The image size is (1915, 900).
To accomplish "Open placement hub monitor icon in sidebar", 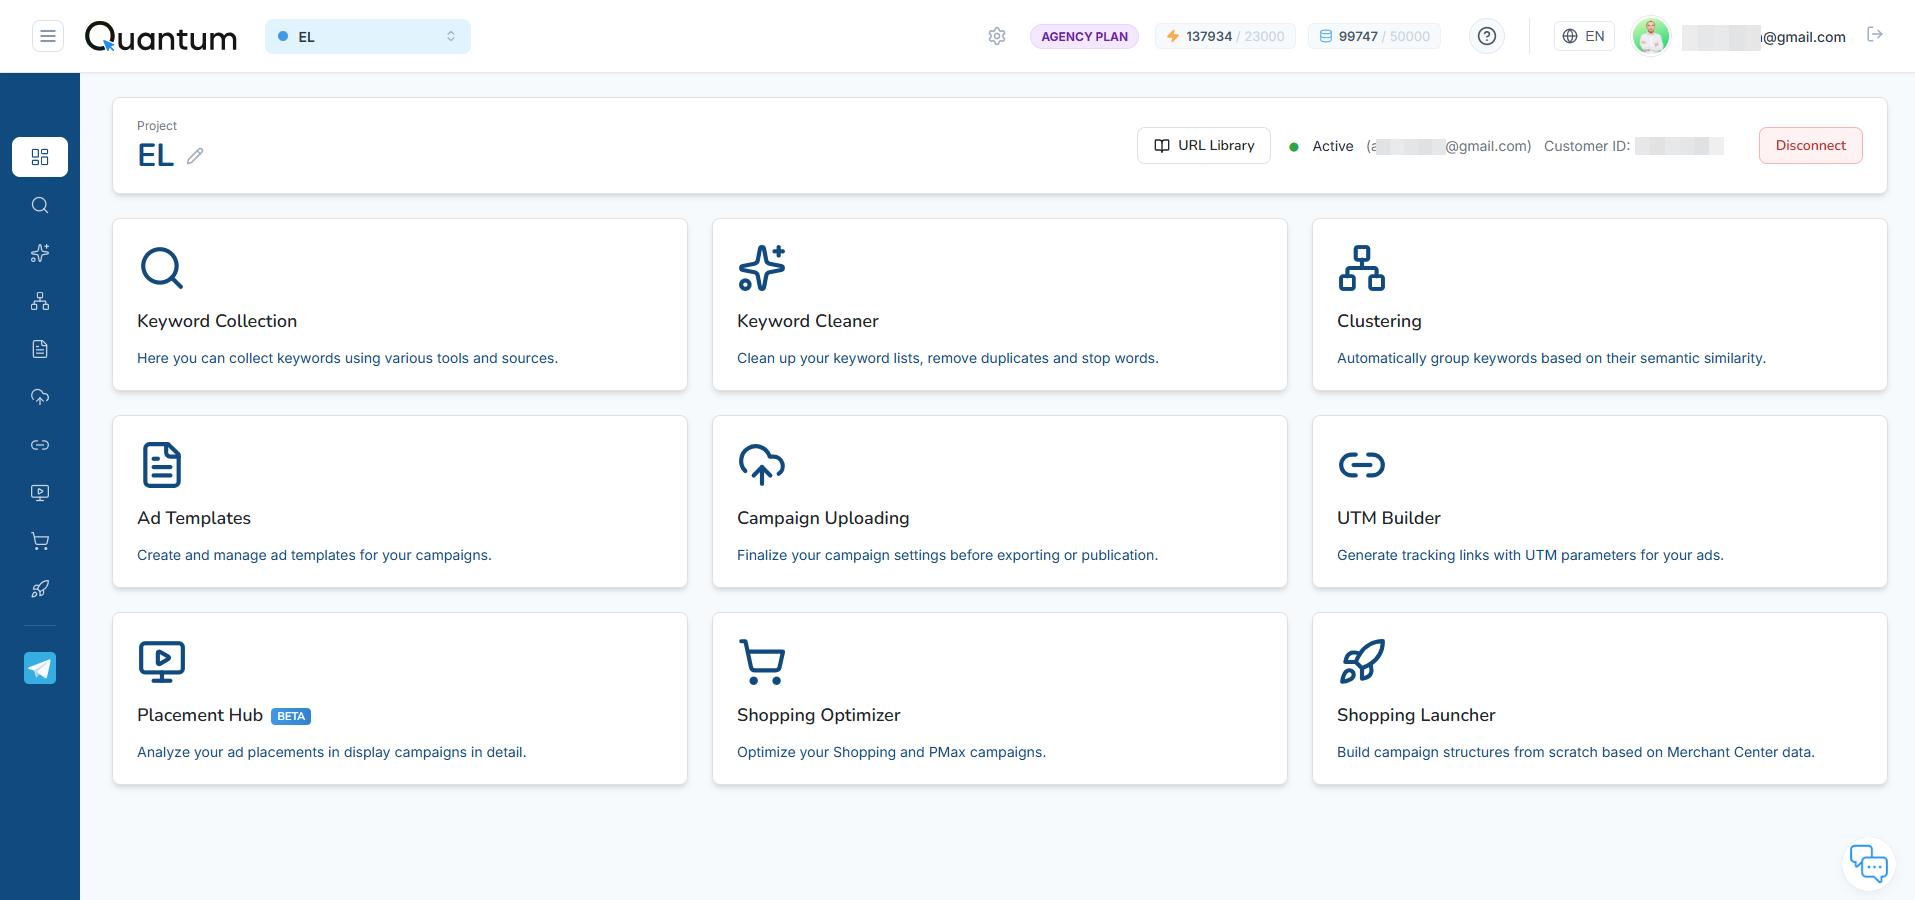I will point(40,493).
